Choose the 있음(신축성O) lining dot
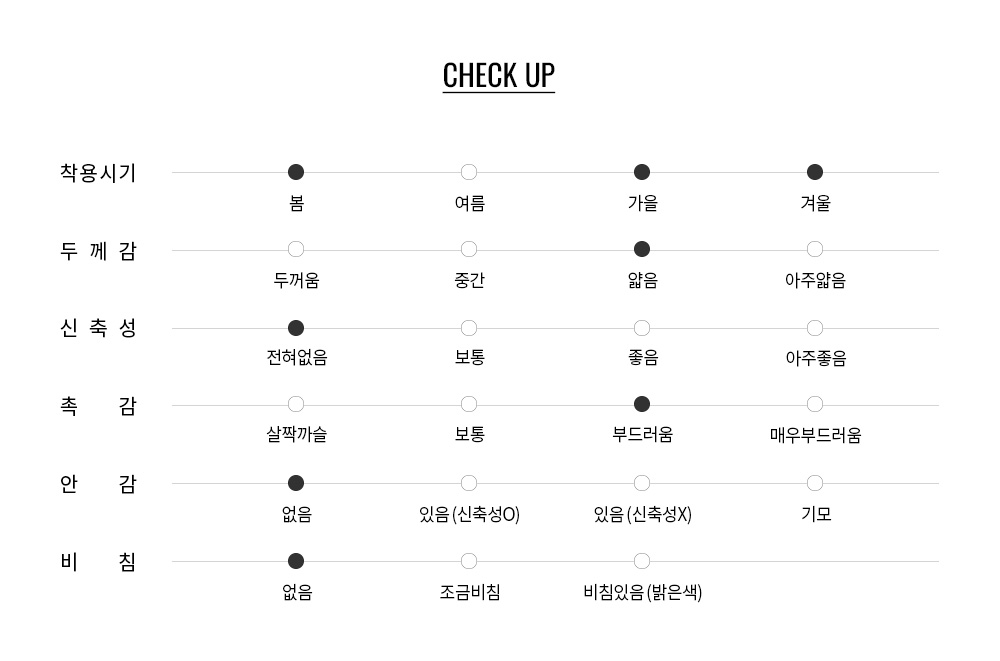This screenshot has height=661, width=1000. click(x=469, y=483)
